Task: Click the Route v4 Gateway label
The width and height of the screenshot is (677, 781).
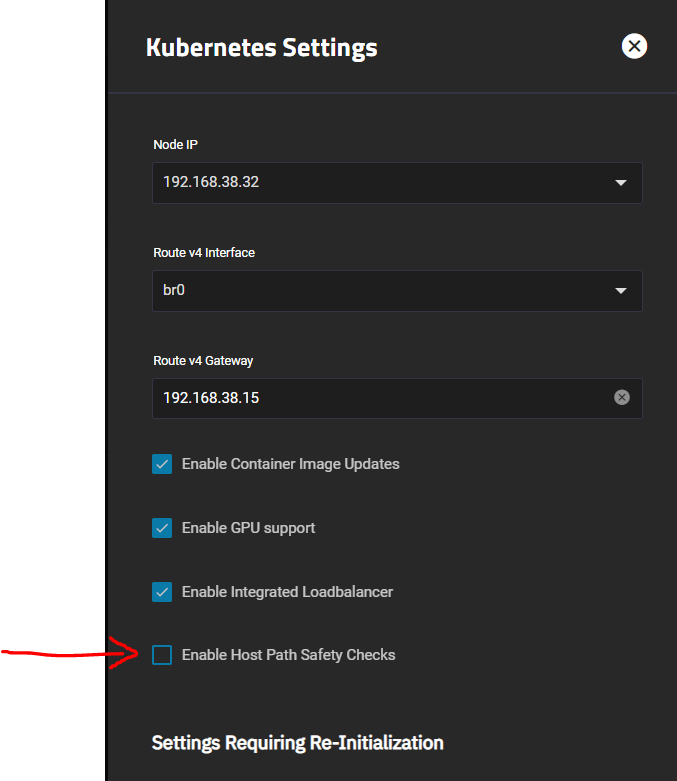Action: pyautogui.click(x=203, y=361)
